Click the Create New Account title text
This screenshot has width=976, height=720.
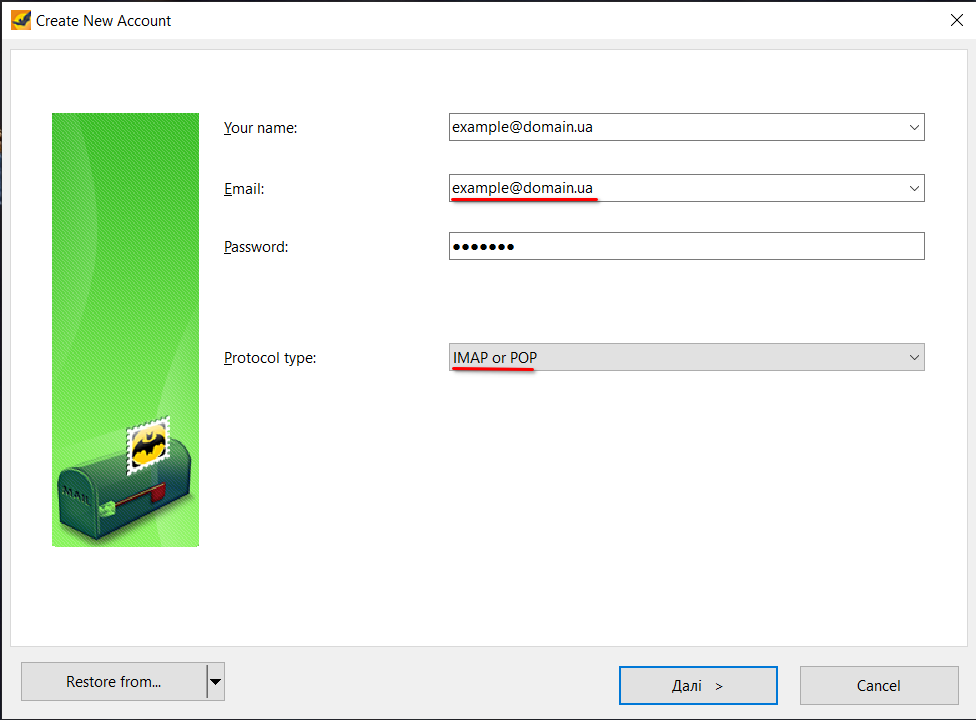104,20
